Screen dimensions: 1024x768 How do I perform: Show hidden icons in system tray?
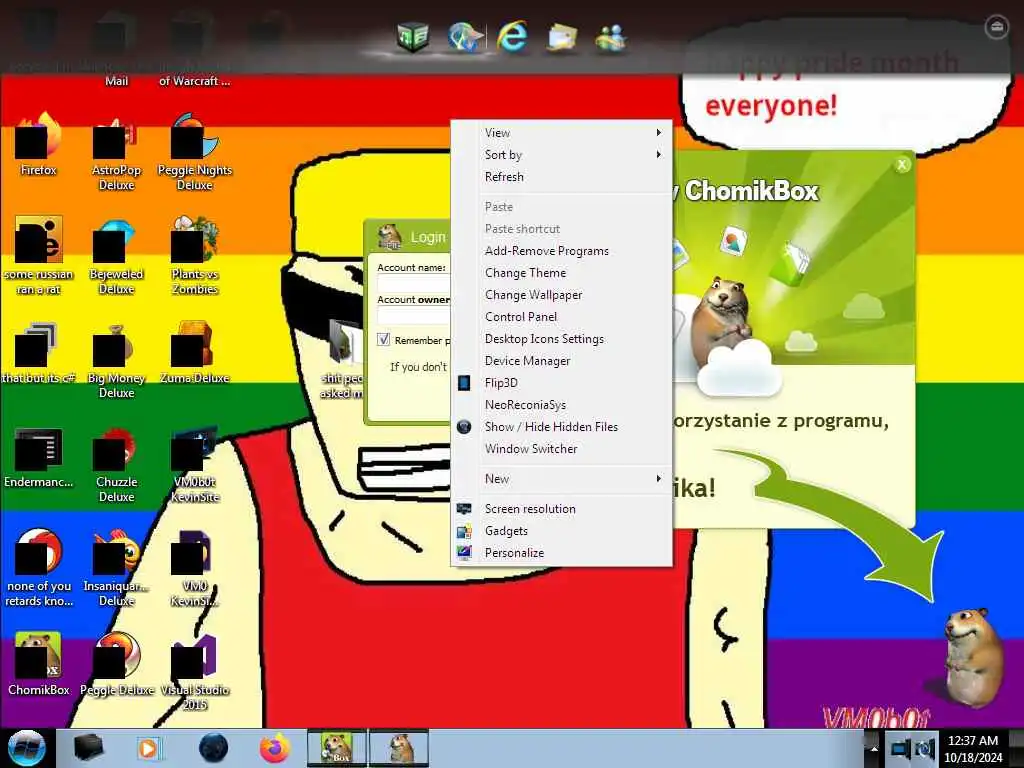click(x=874, y=750)
